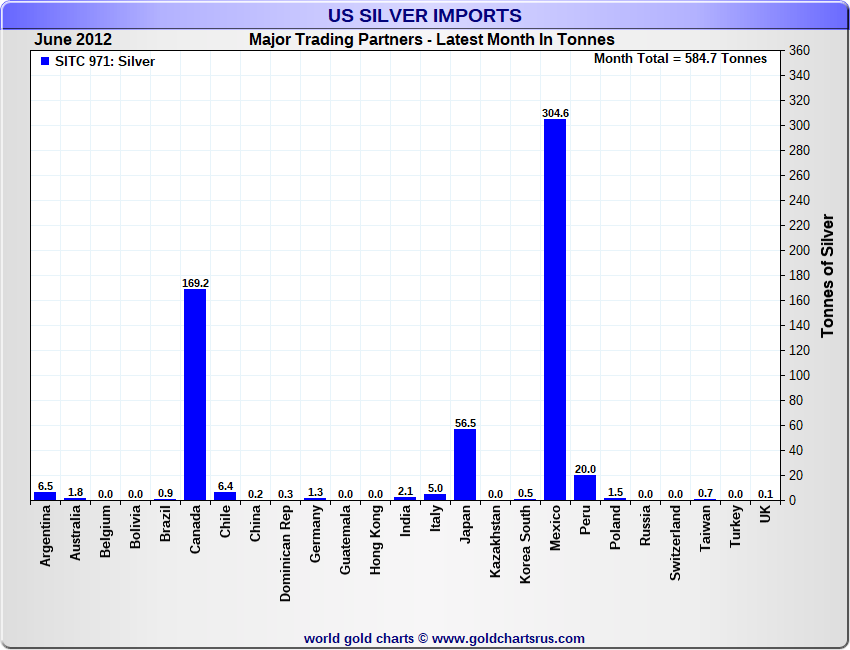Click the 169.2 value label above Canada
This screenshot has height=650, width=850.
pos(195,283)
